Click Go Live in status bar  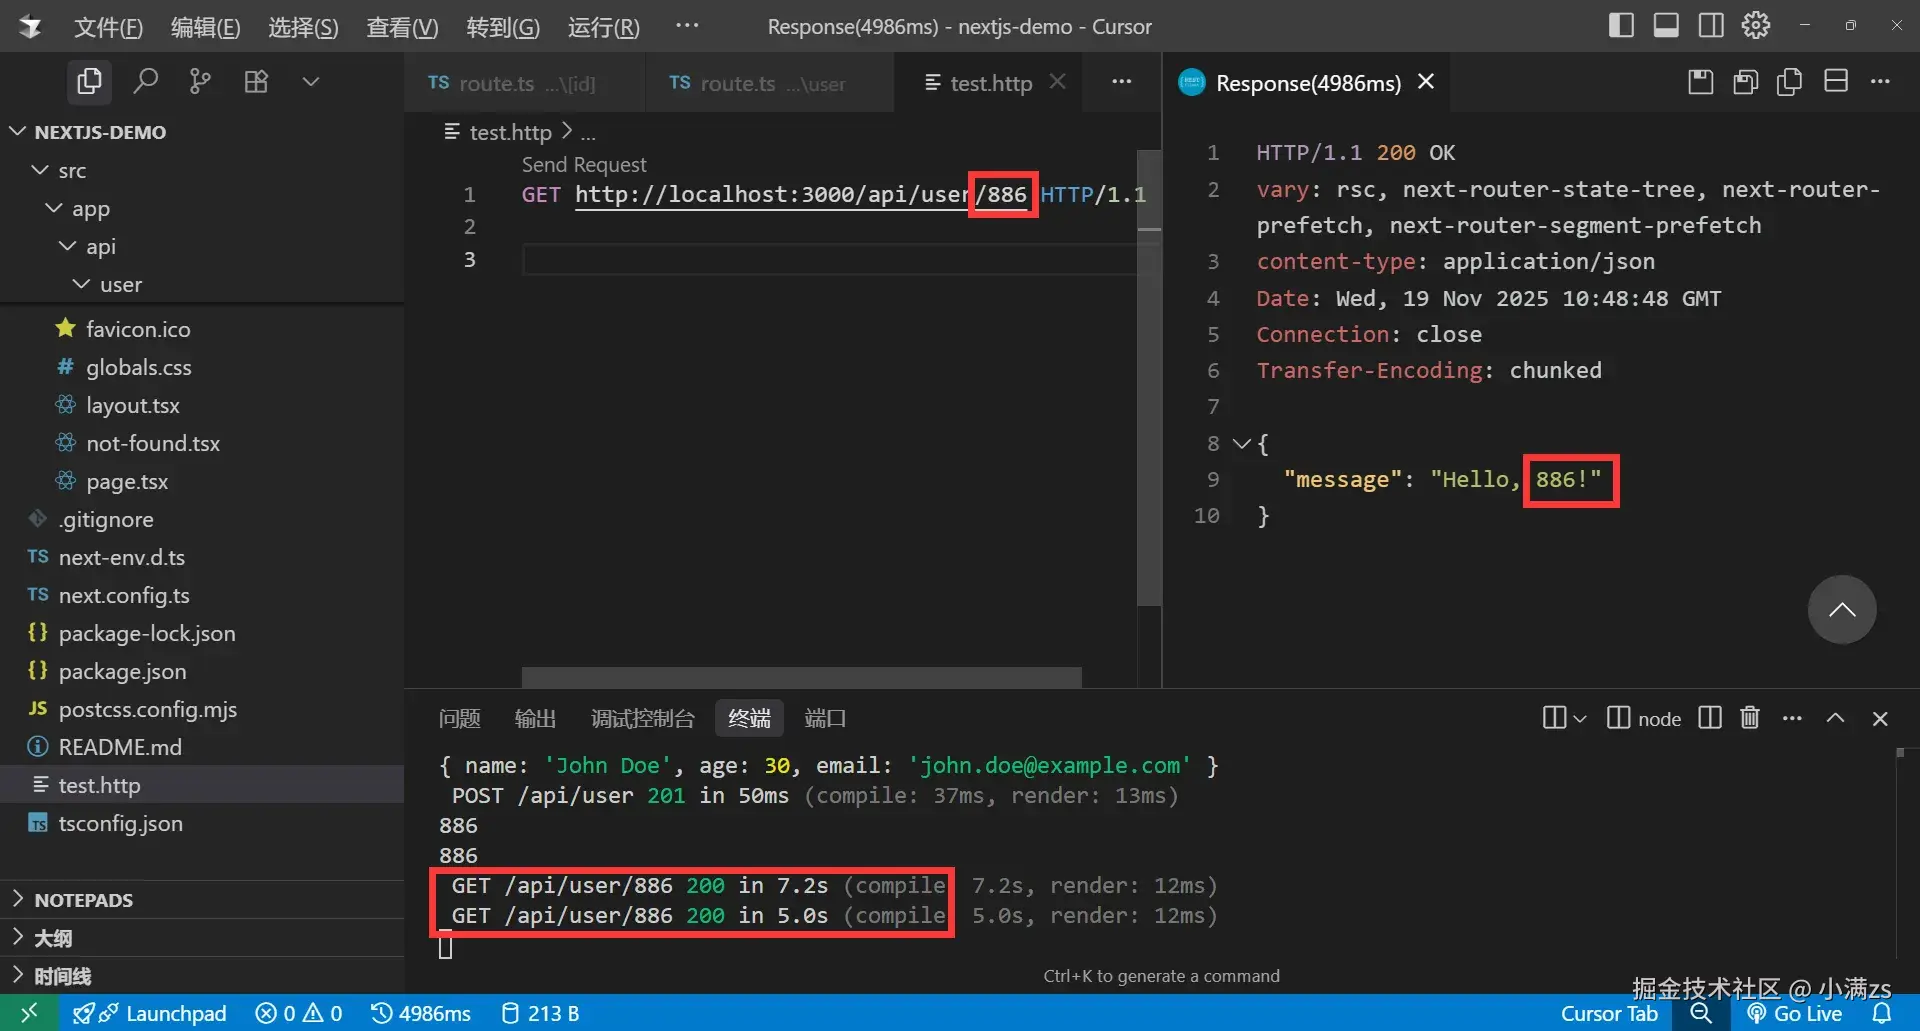[1793, 1013]
